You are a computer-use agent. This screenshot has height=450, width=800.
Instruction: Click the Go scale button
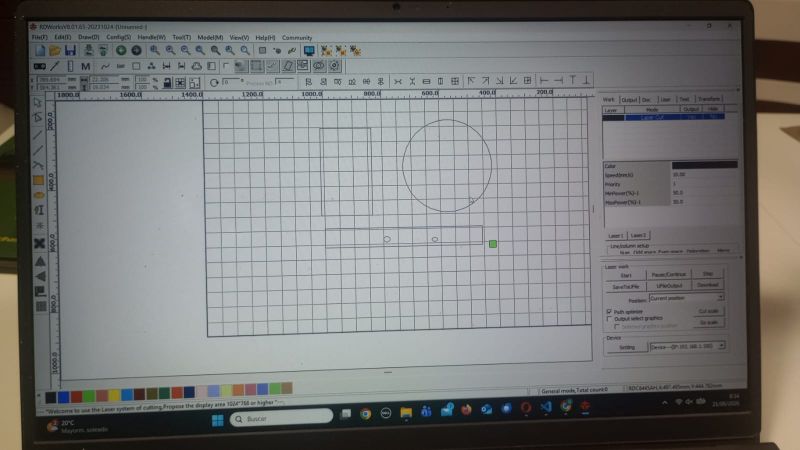pos(709,322)
